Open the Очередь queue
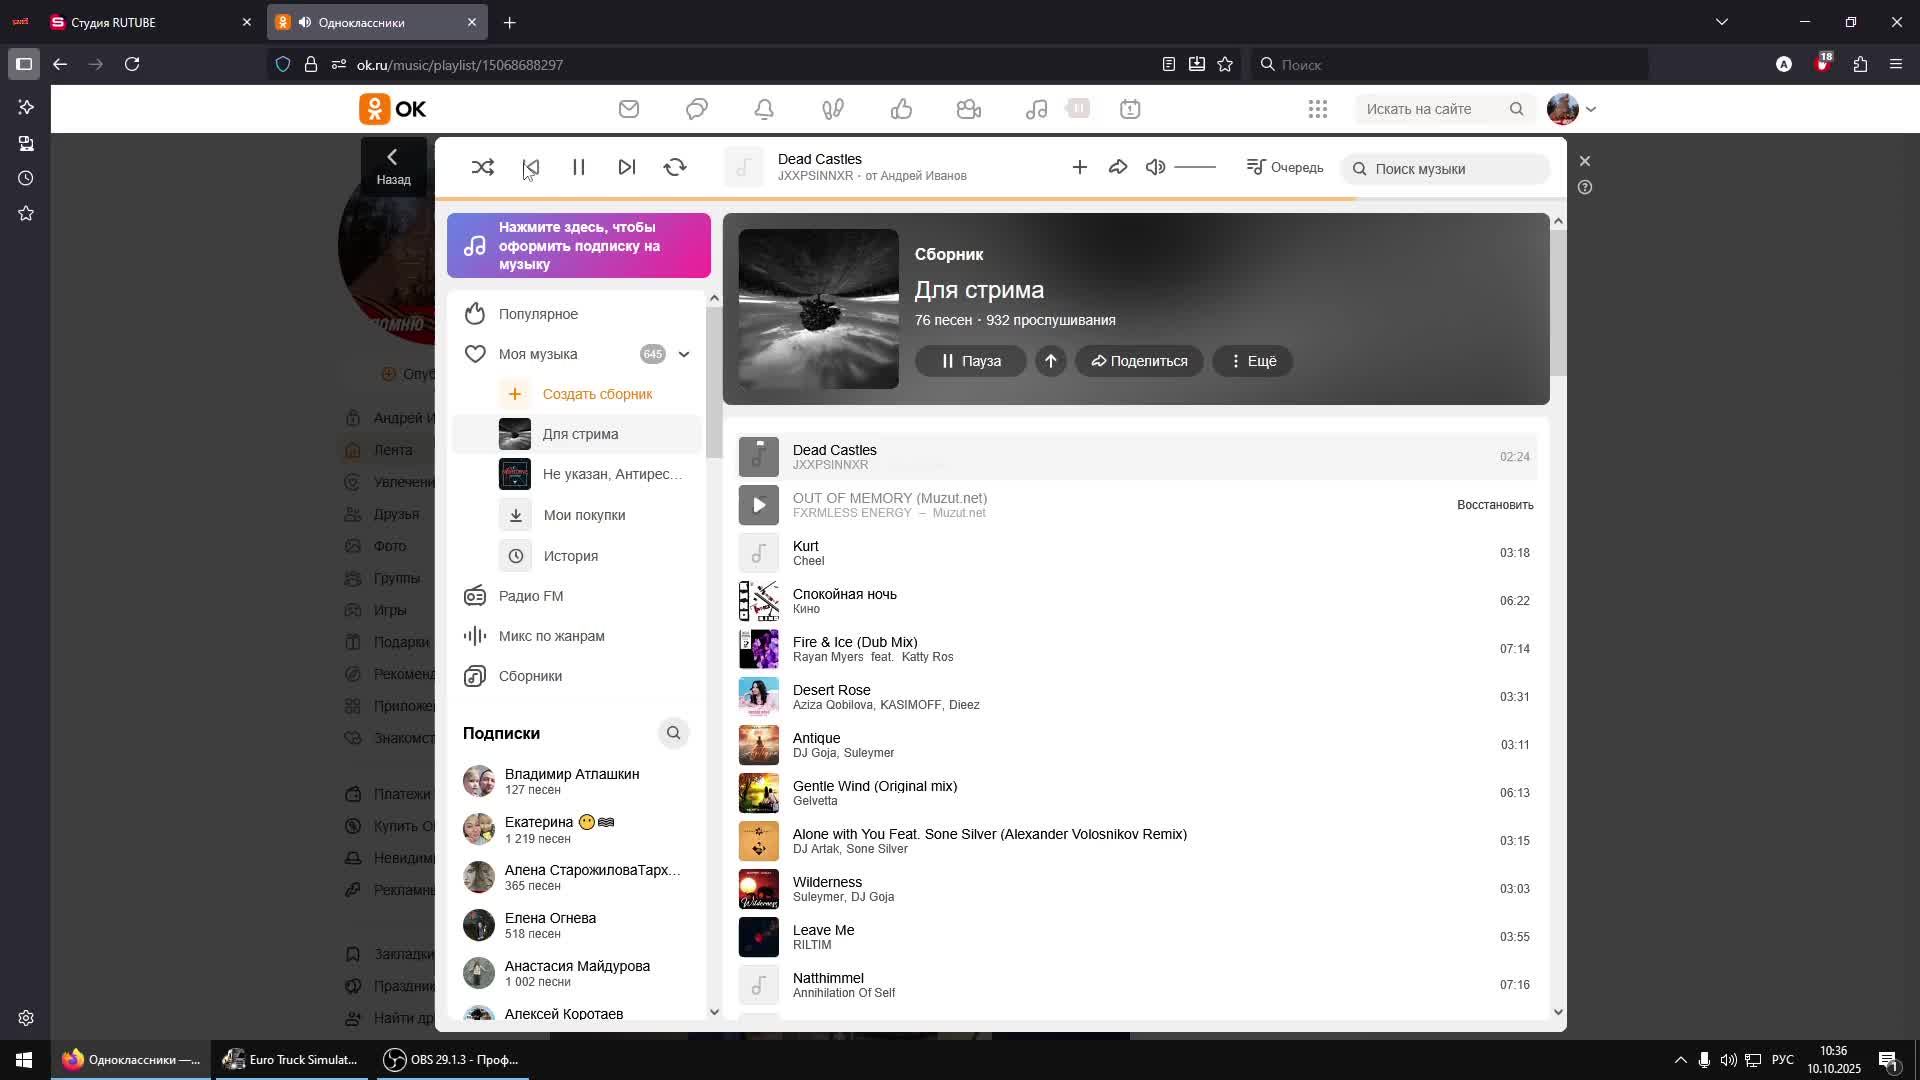 (x=1285, y=167)
